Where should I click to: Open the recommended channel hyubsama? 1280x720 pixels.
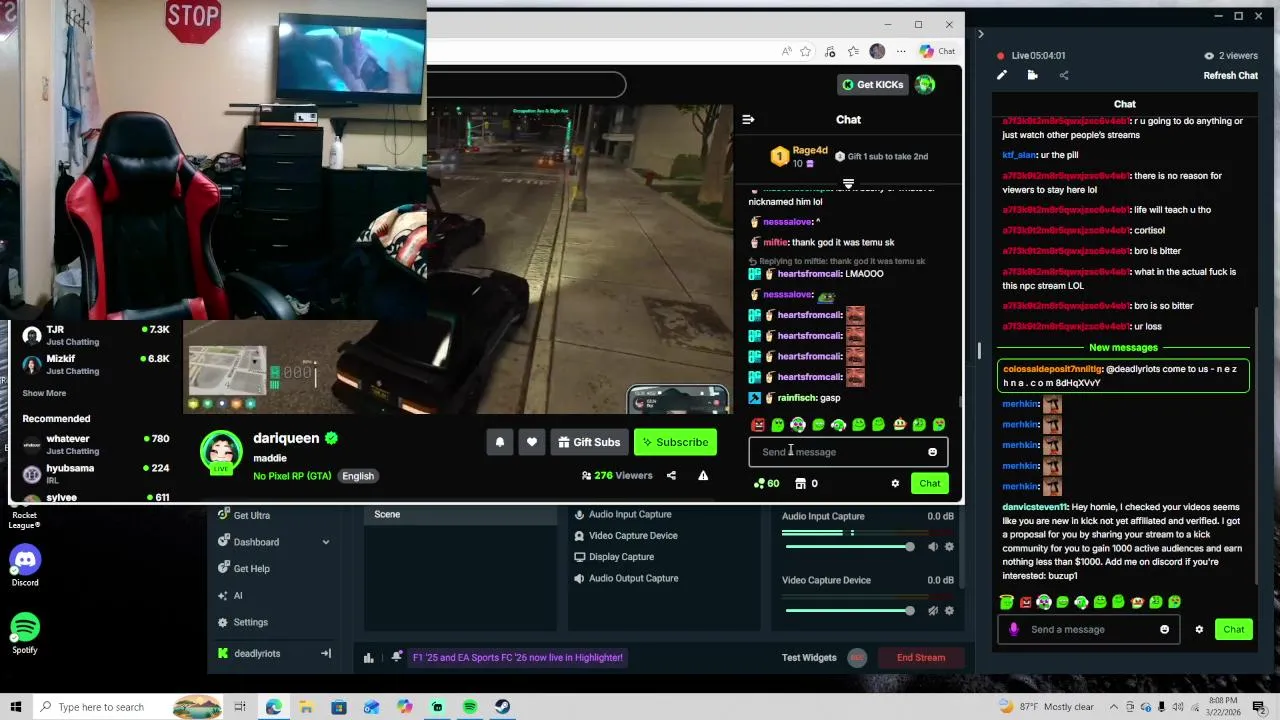(x=95, y=474)
